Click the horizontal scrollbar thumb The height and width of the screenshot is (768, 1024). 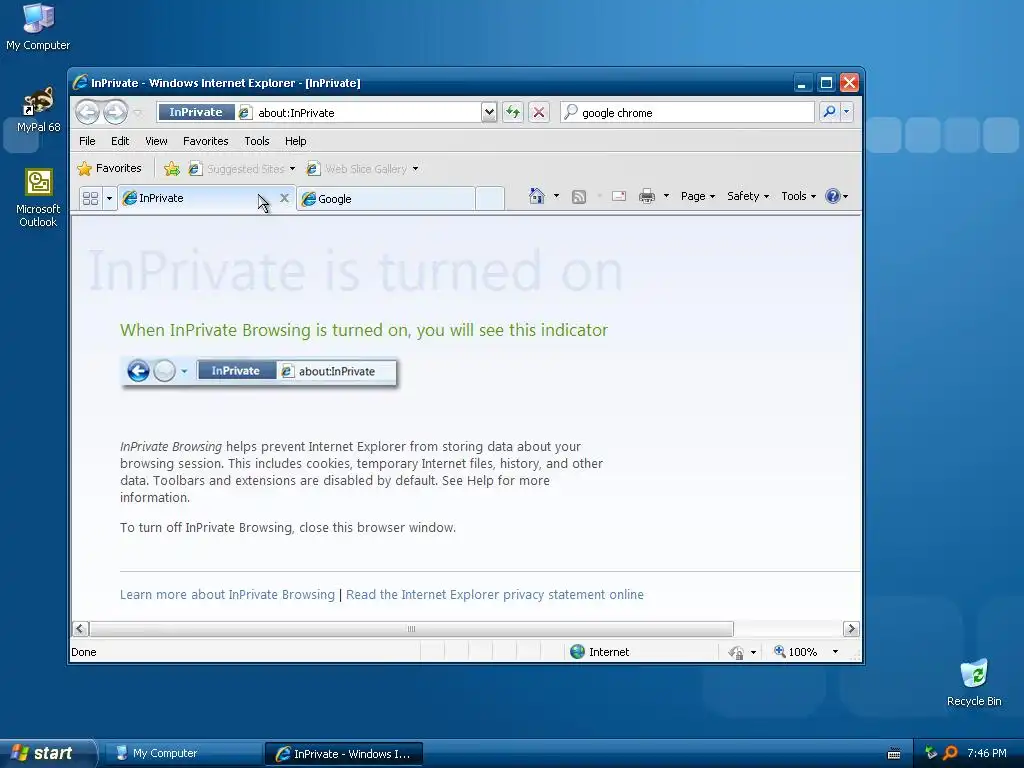point(411,629)
